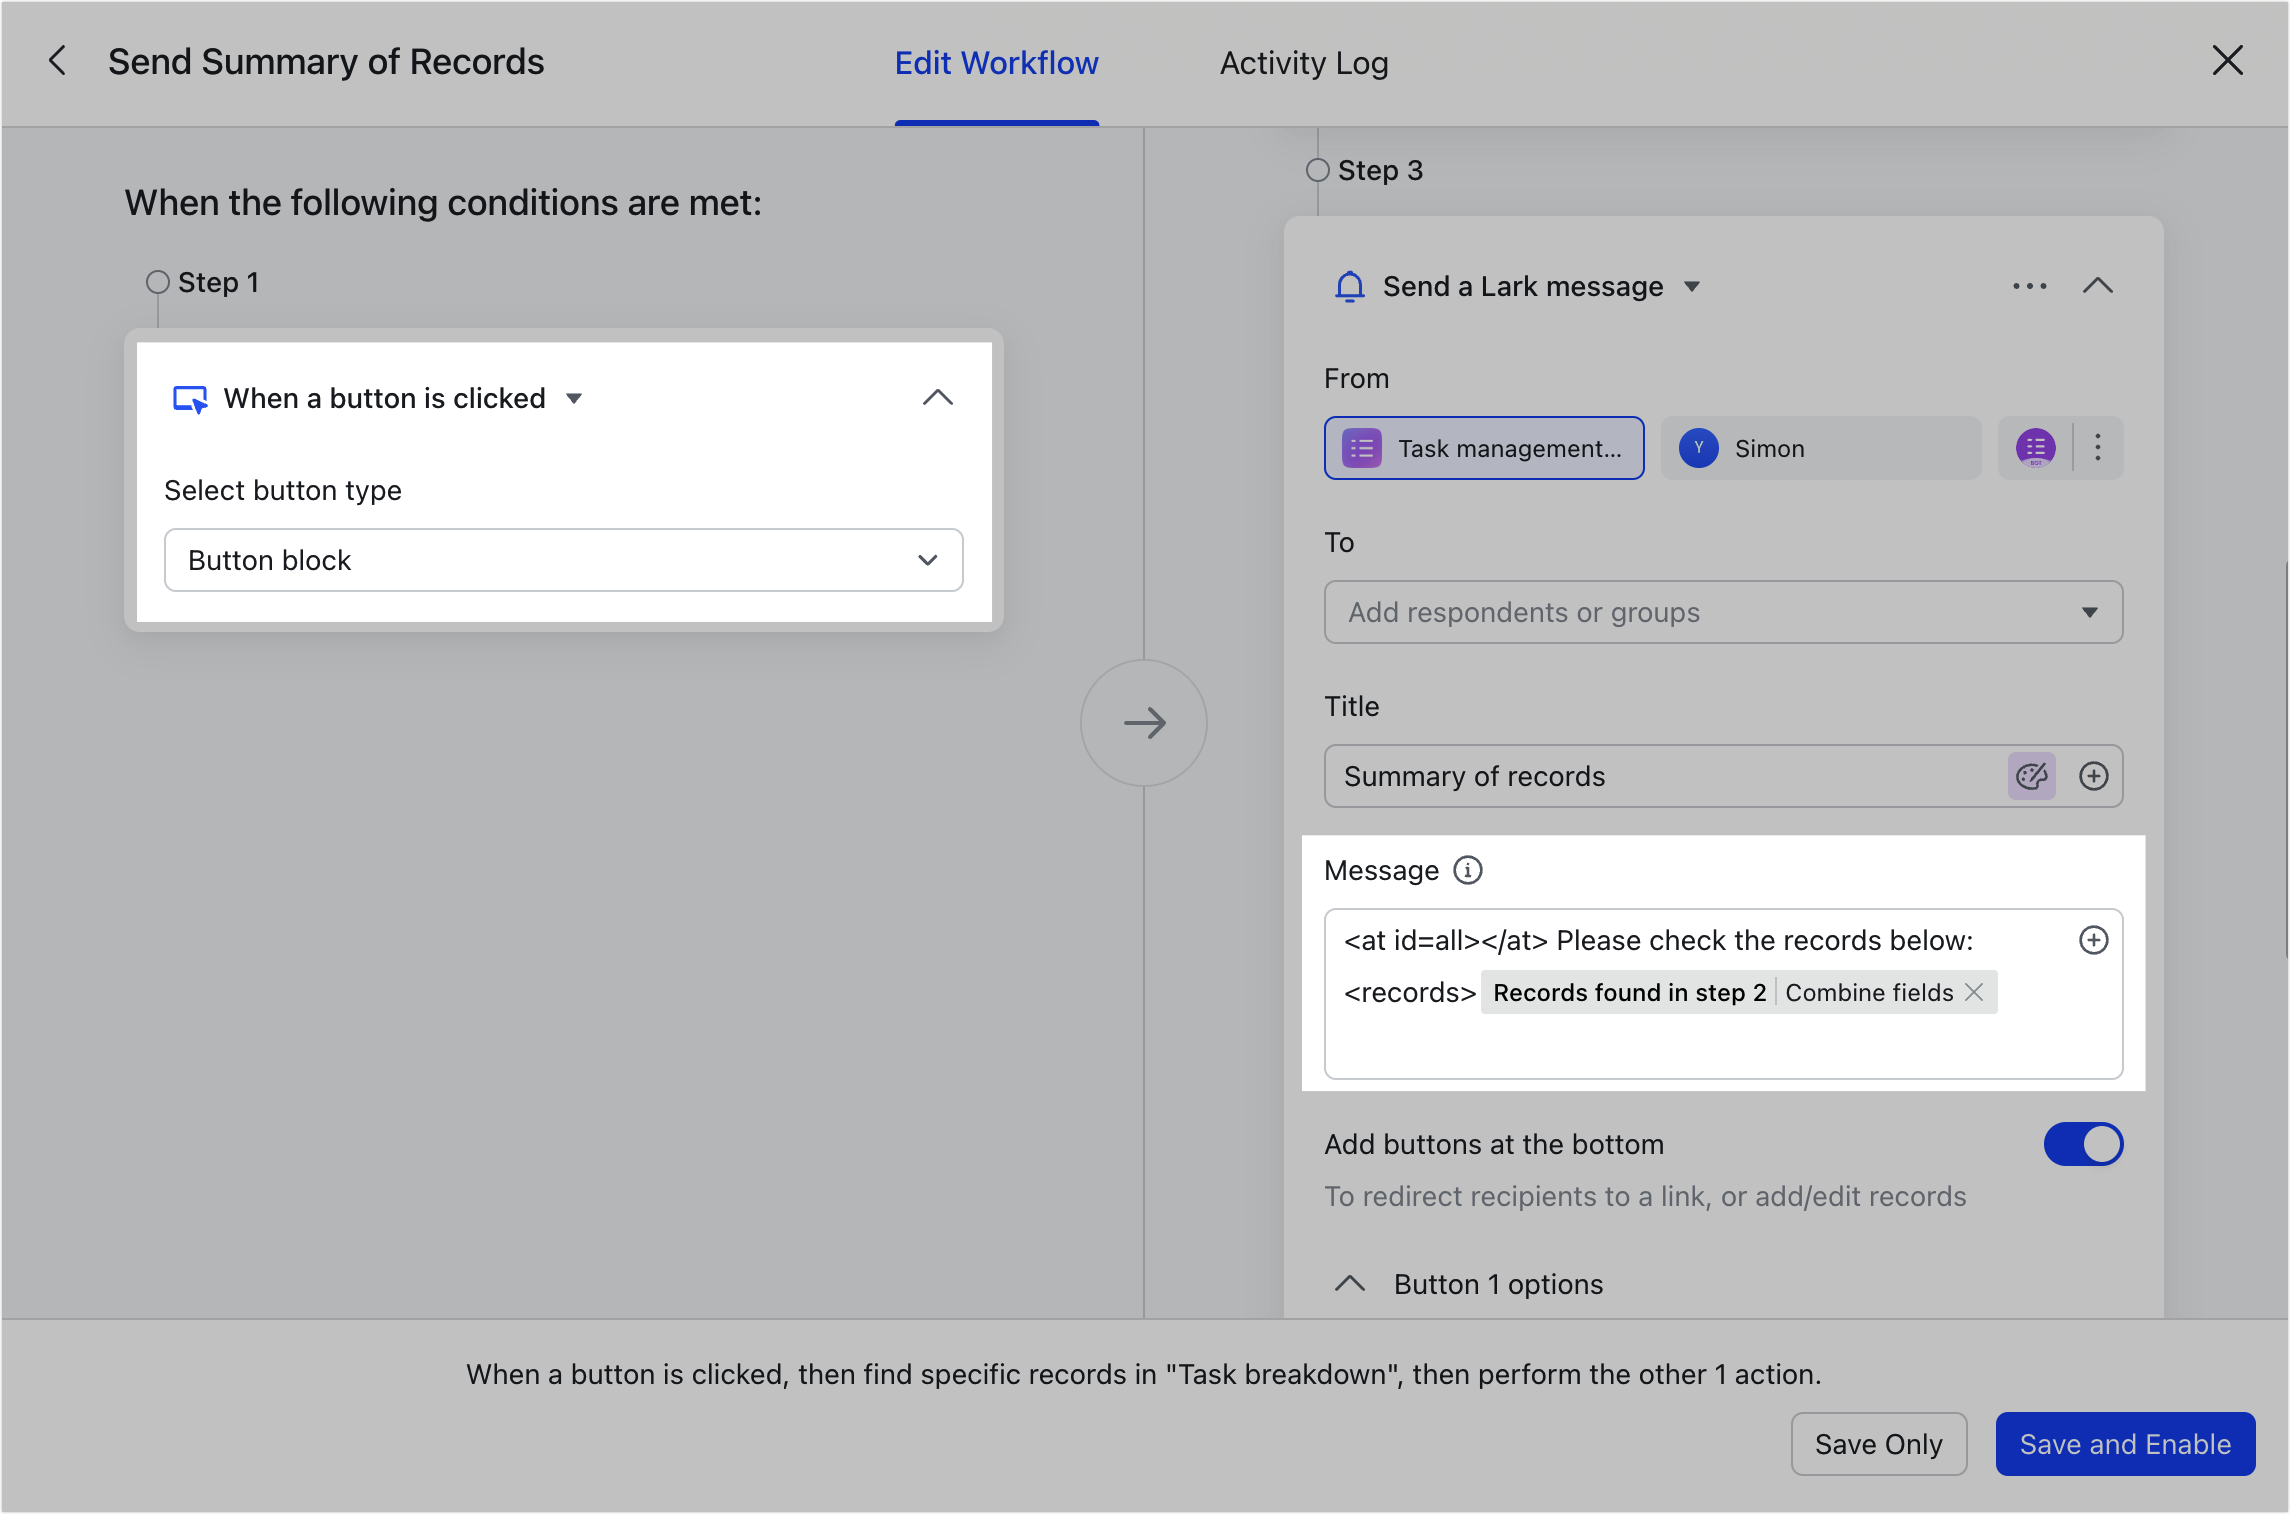The width and height of the screenshot is (2290, 1514).
Task: Remove the Combine fields tag in Message
Action: (x=1974, y=992)
